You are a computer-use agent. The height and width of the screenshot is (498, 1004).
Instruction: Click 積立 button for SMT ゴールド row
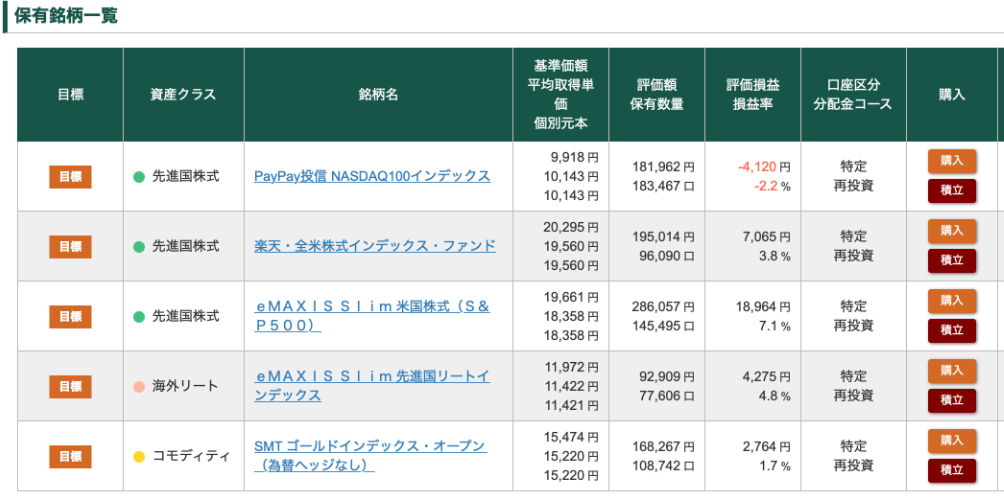951,470
